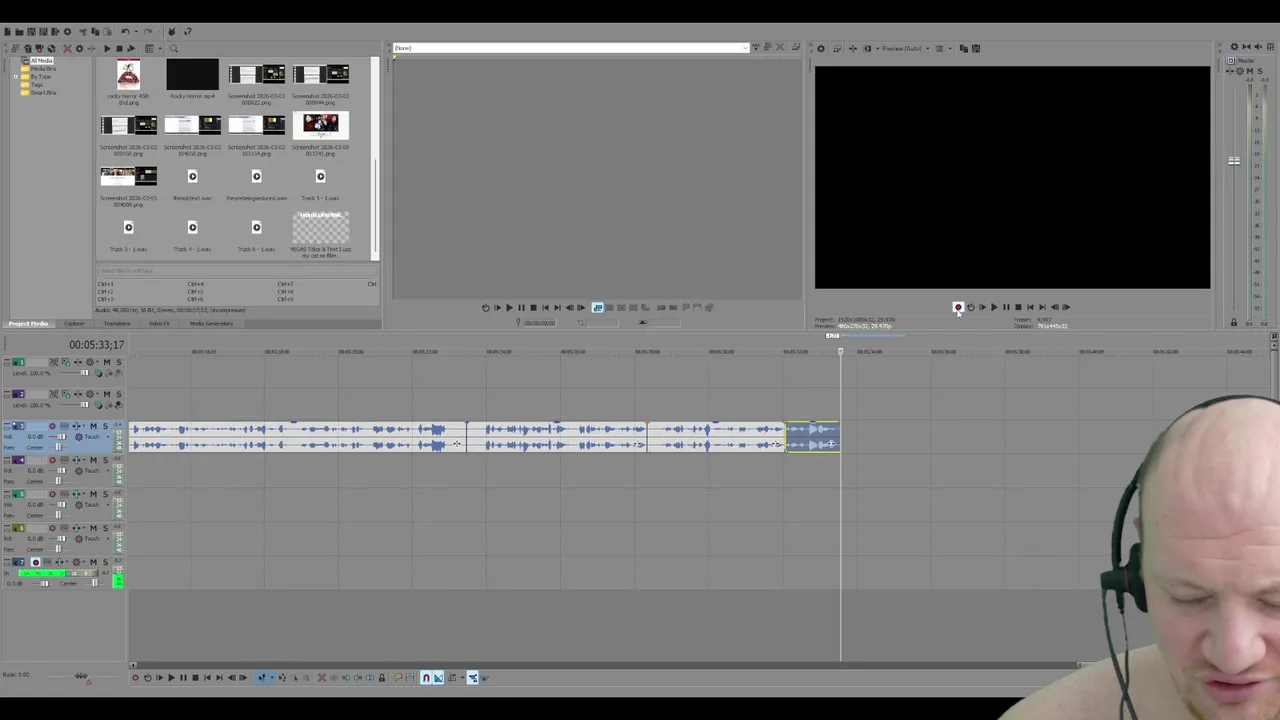Play the Video Preview
The image size is (1280, 720).
(x=994, y=307)
